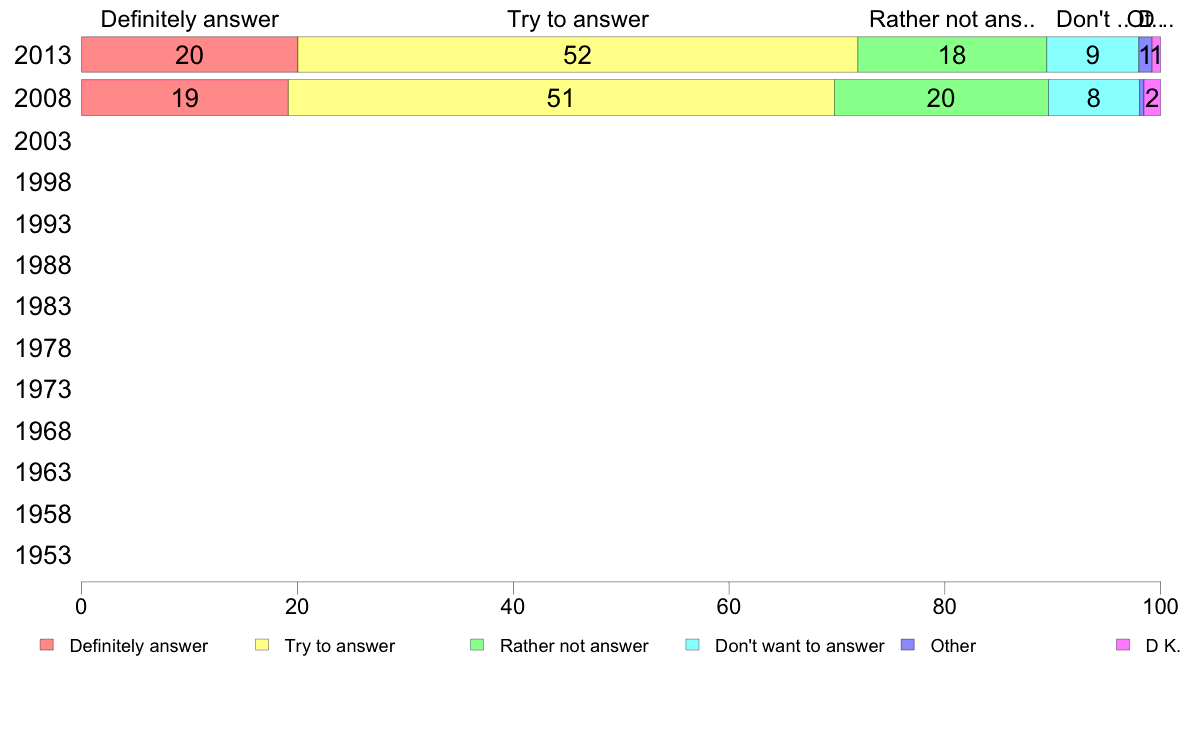Select the 2008 green segment showing 20
Screen dimensions: 1188x736
(941, 98)
